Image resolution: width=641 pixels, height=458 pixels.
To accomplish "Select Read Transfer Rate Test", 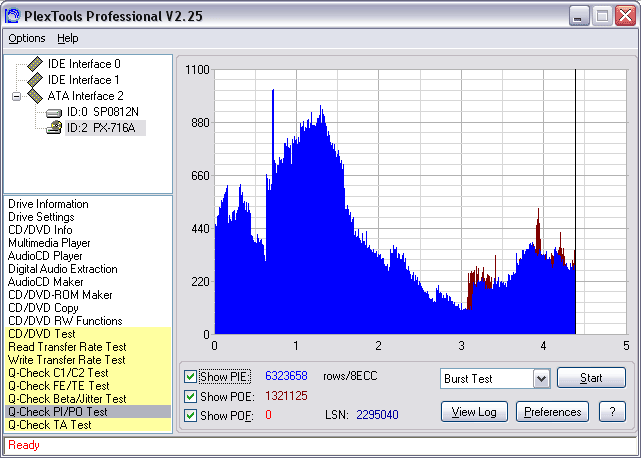I will 88,347.
